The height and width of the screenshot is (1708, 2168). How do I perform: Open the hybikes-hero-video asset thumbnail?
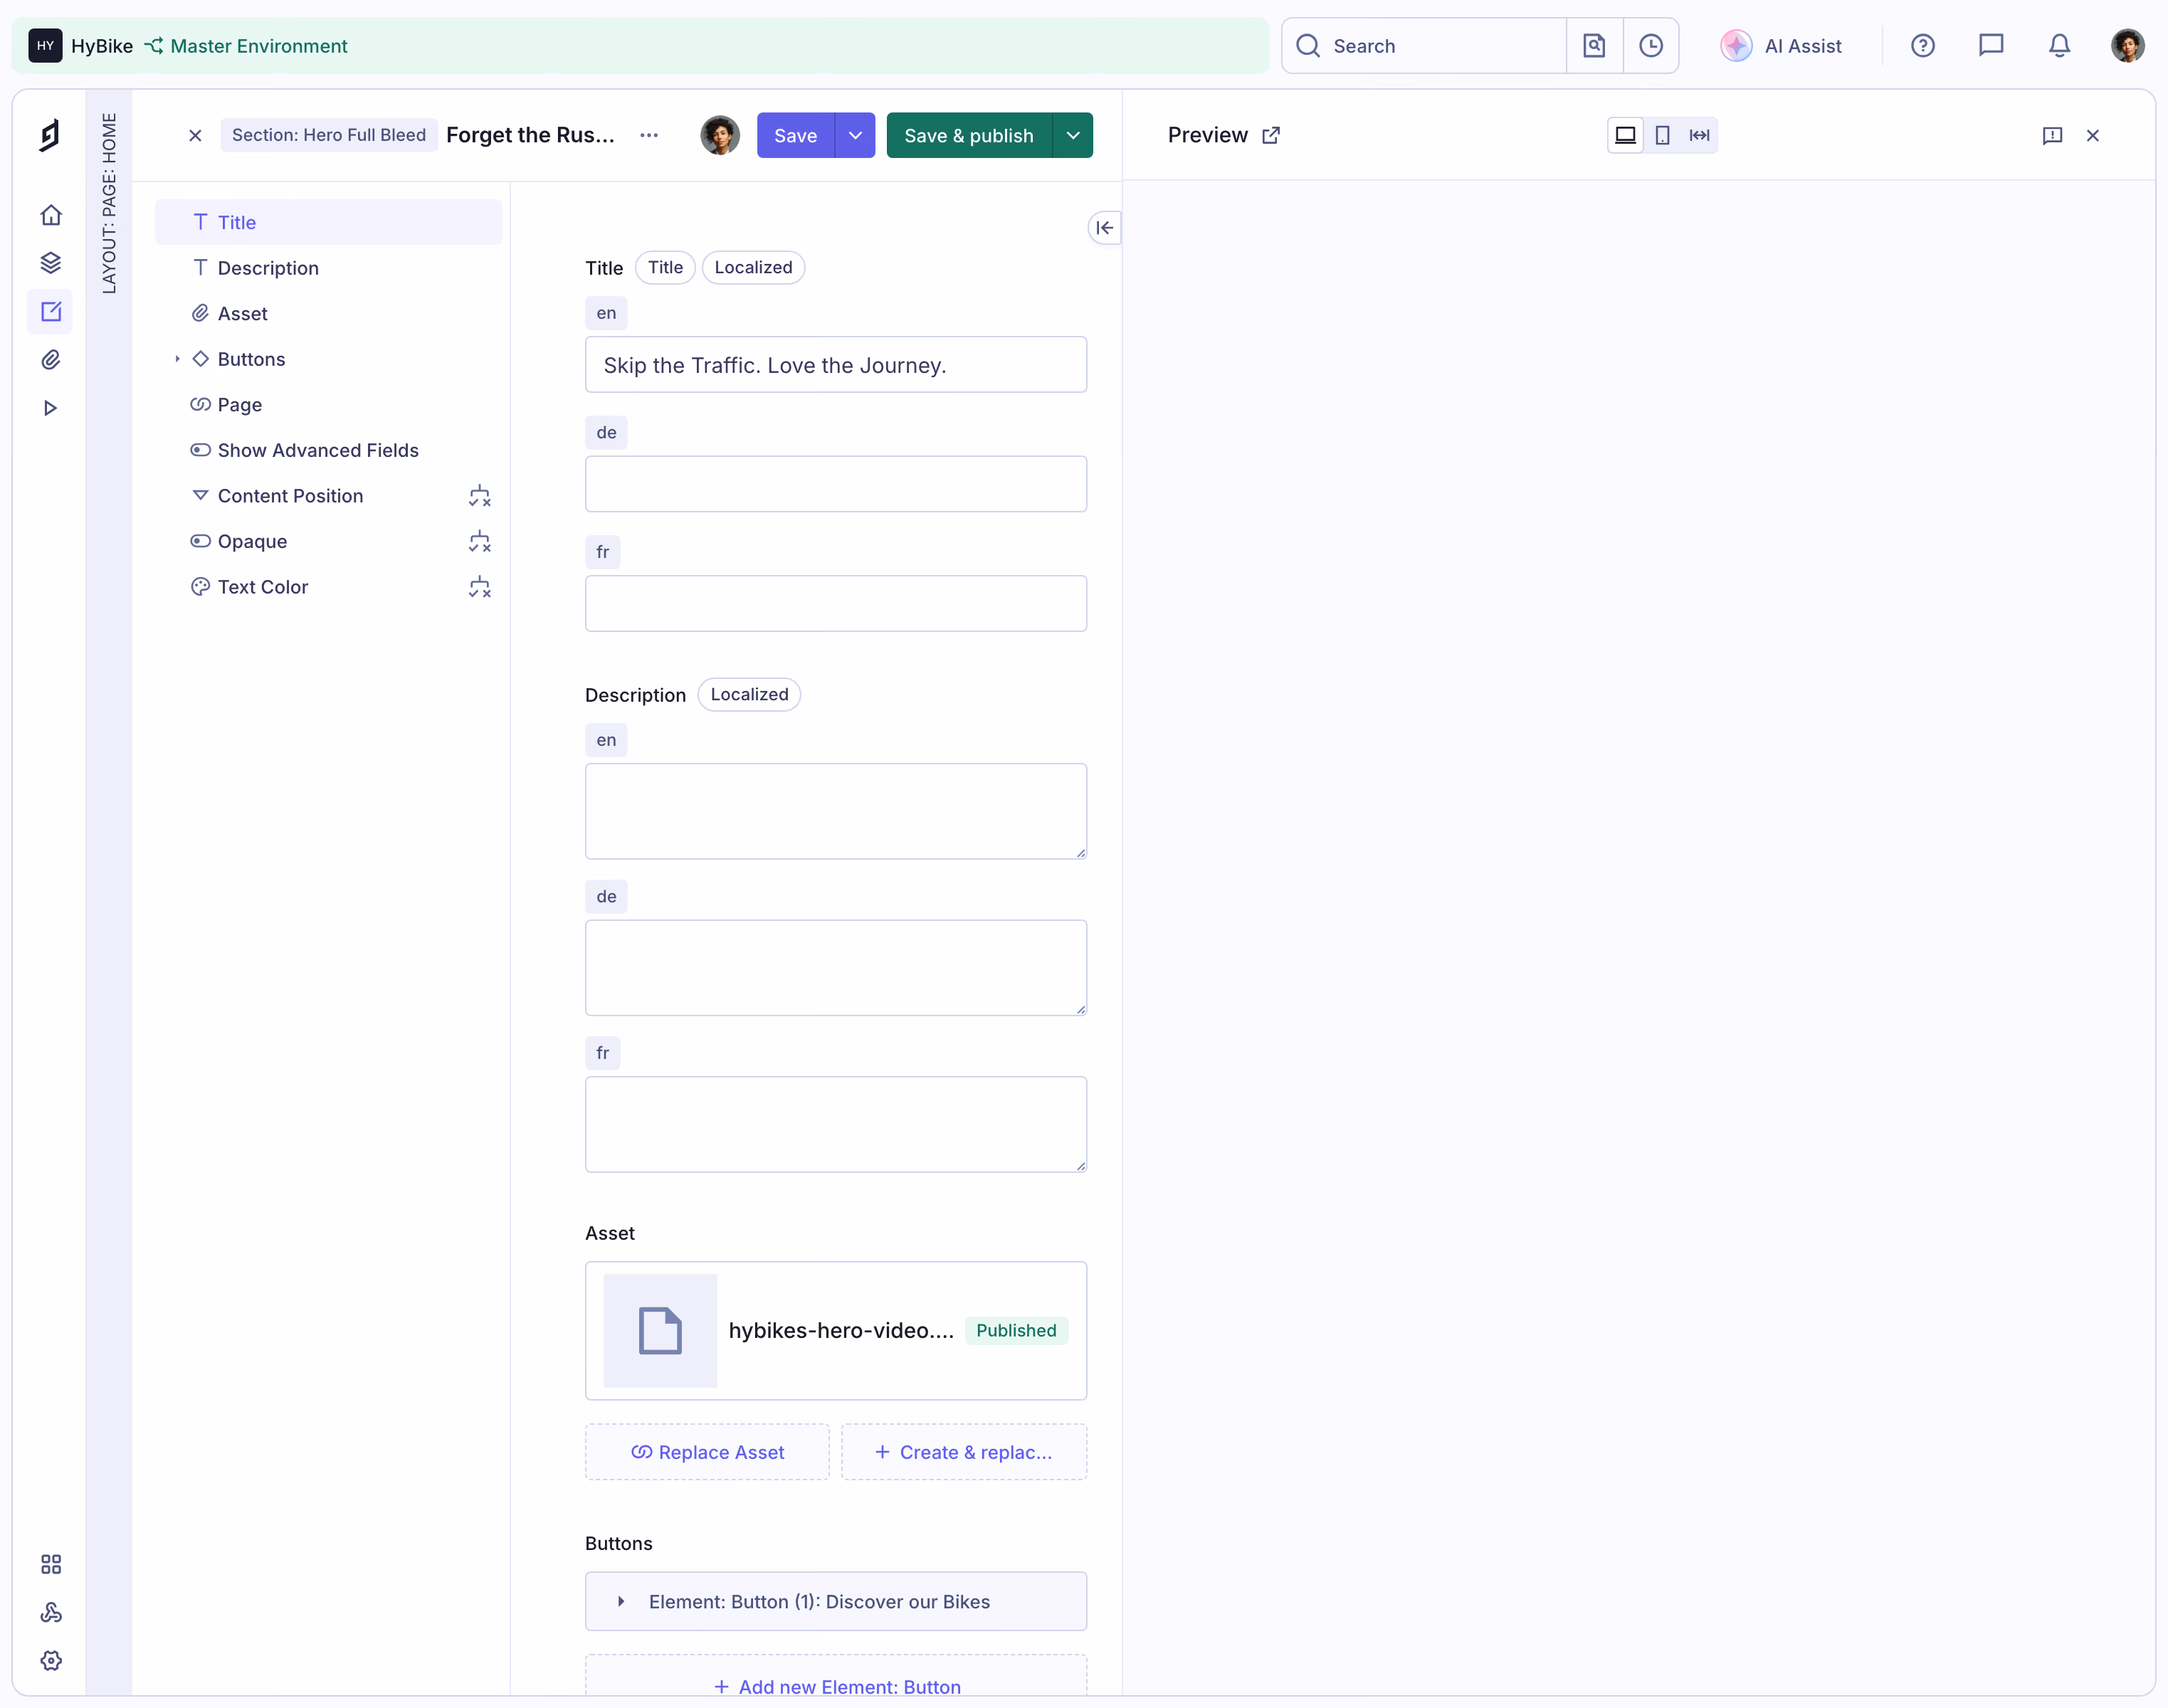pos(660,1331)
